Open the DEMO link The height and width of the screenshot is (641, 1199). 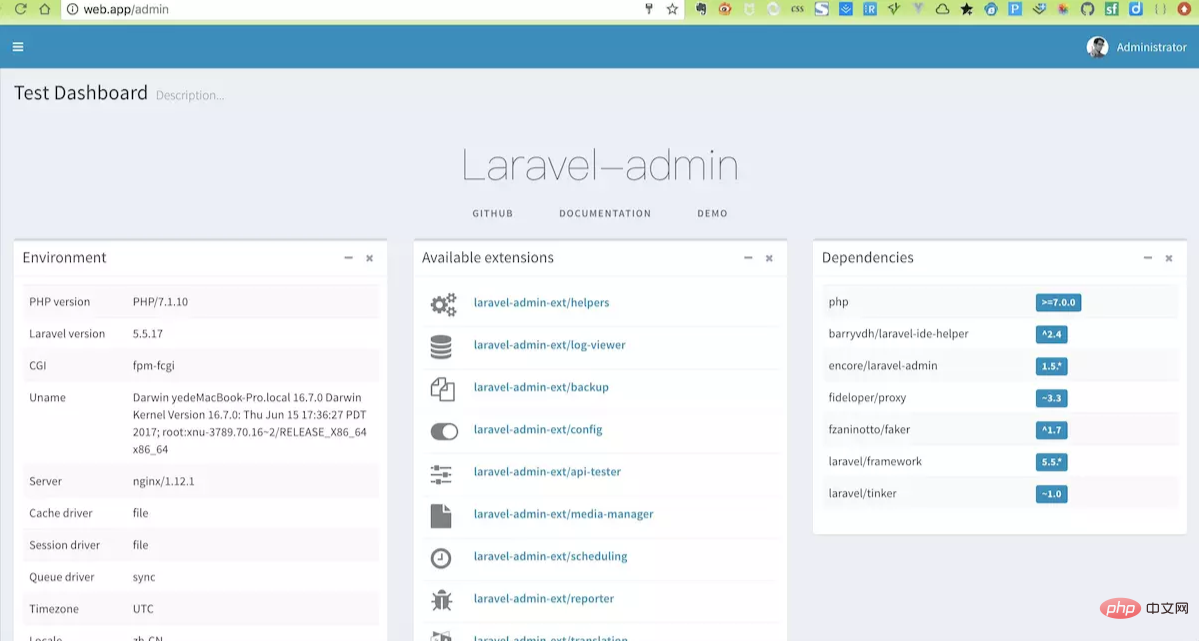712,213
